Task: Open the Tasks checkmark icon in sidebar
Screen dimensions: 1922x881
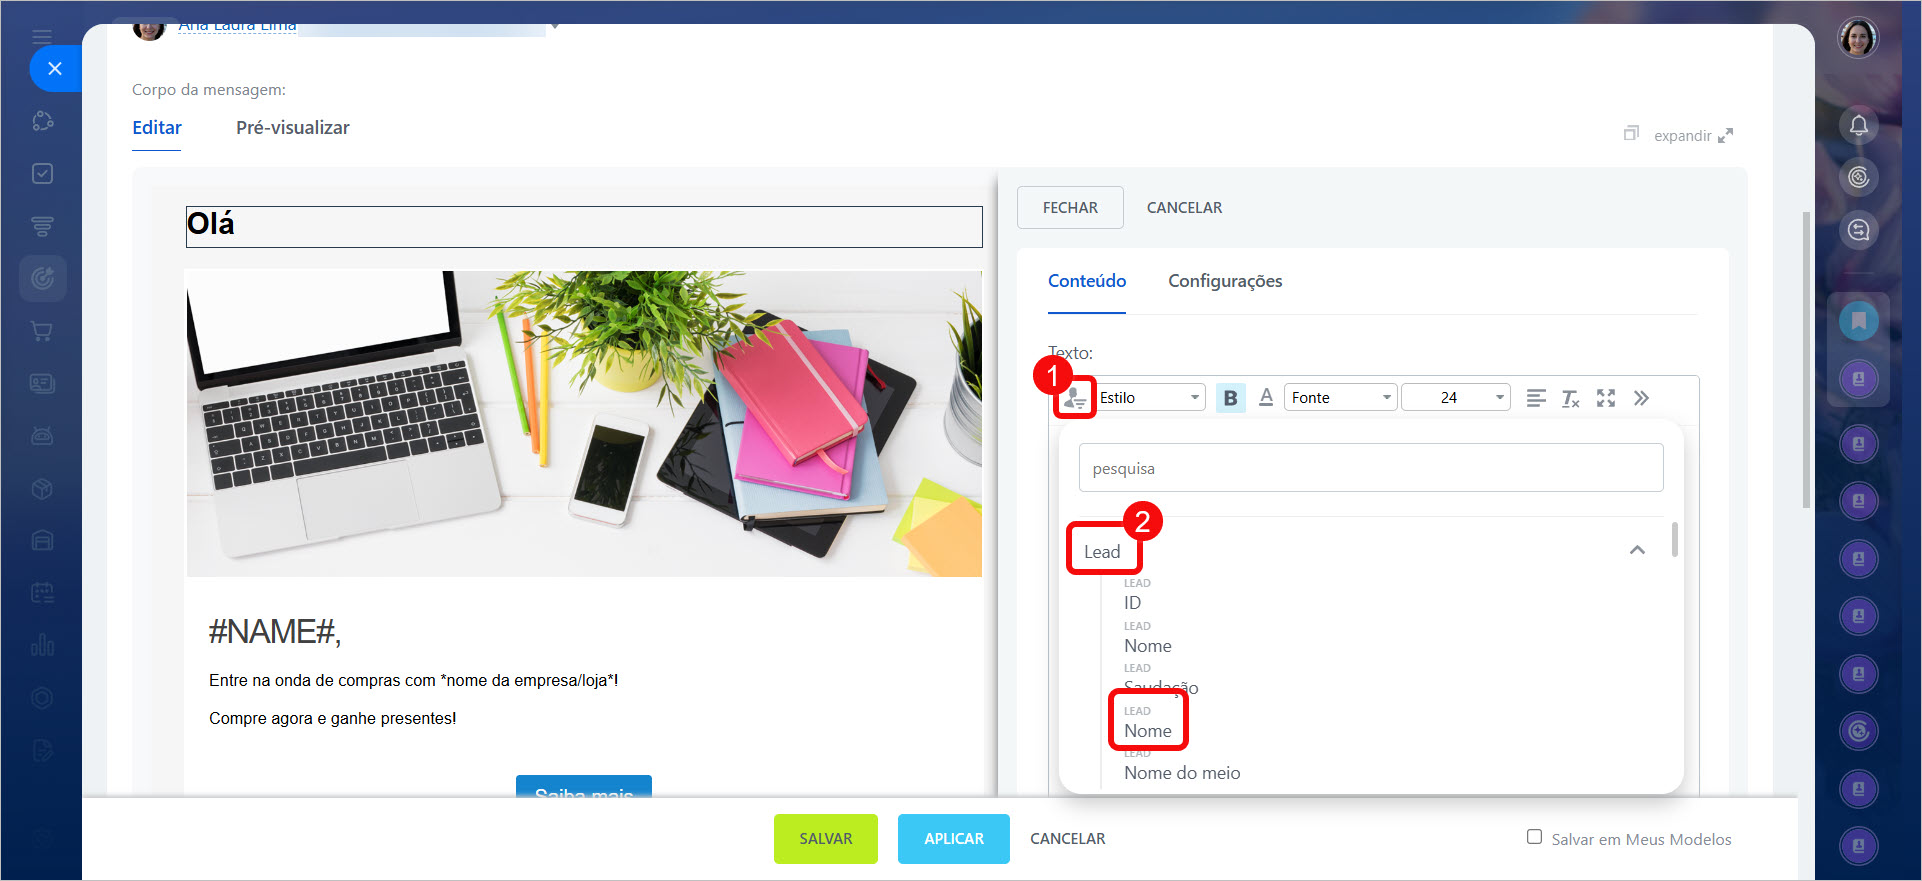Action: pyautogui.click(x=42, y=174)
